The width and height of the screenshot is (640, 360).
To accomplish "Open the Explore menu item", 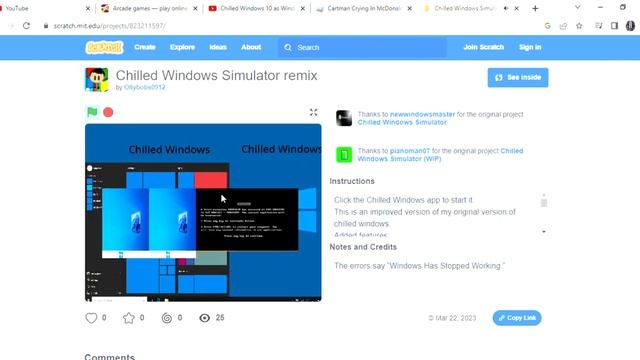I will click(x=182, y=47).
